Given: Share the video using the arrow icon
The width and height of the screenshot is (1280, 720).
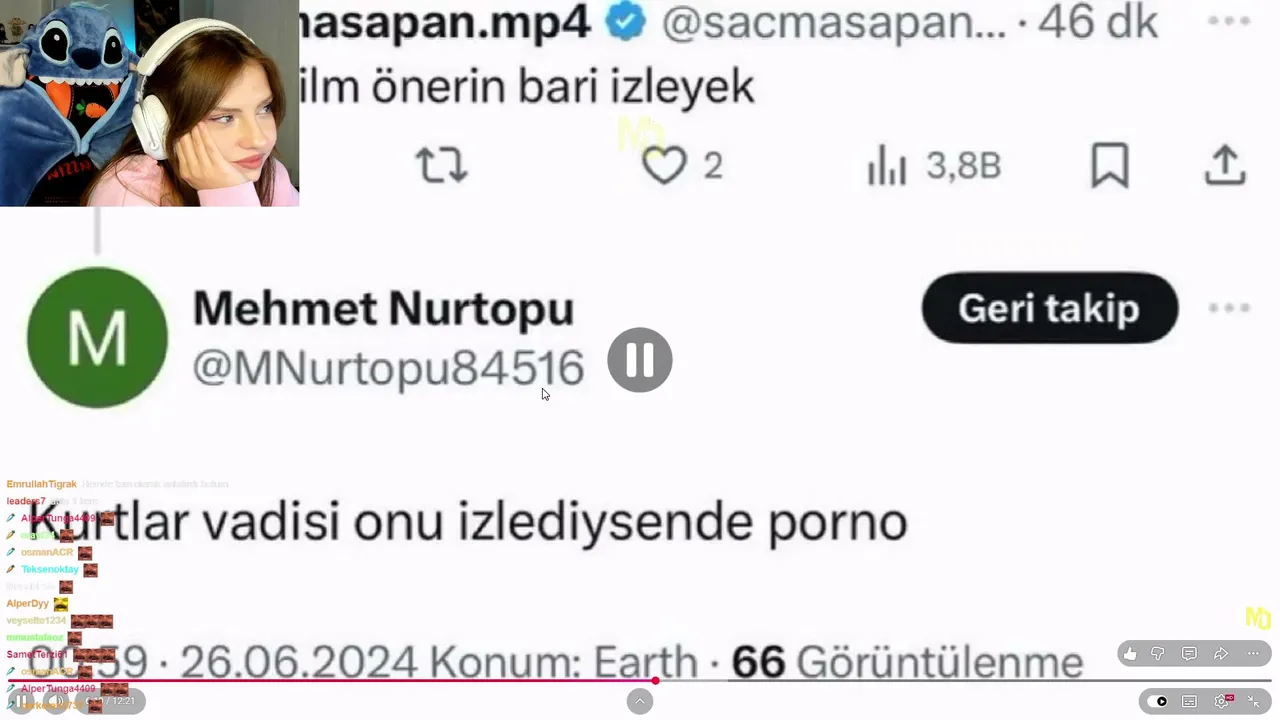Looking at the screenshot, I should [x=1221, y=654].
